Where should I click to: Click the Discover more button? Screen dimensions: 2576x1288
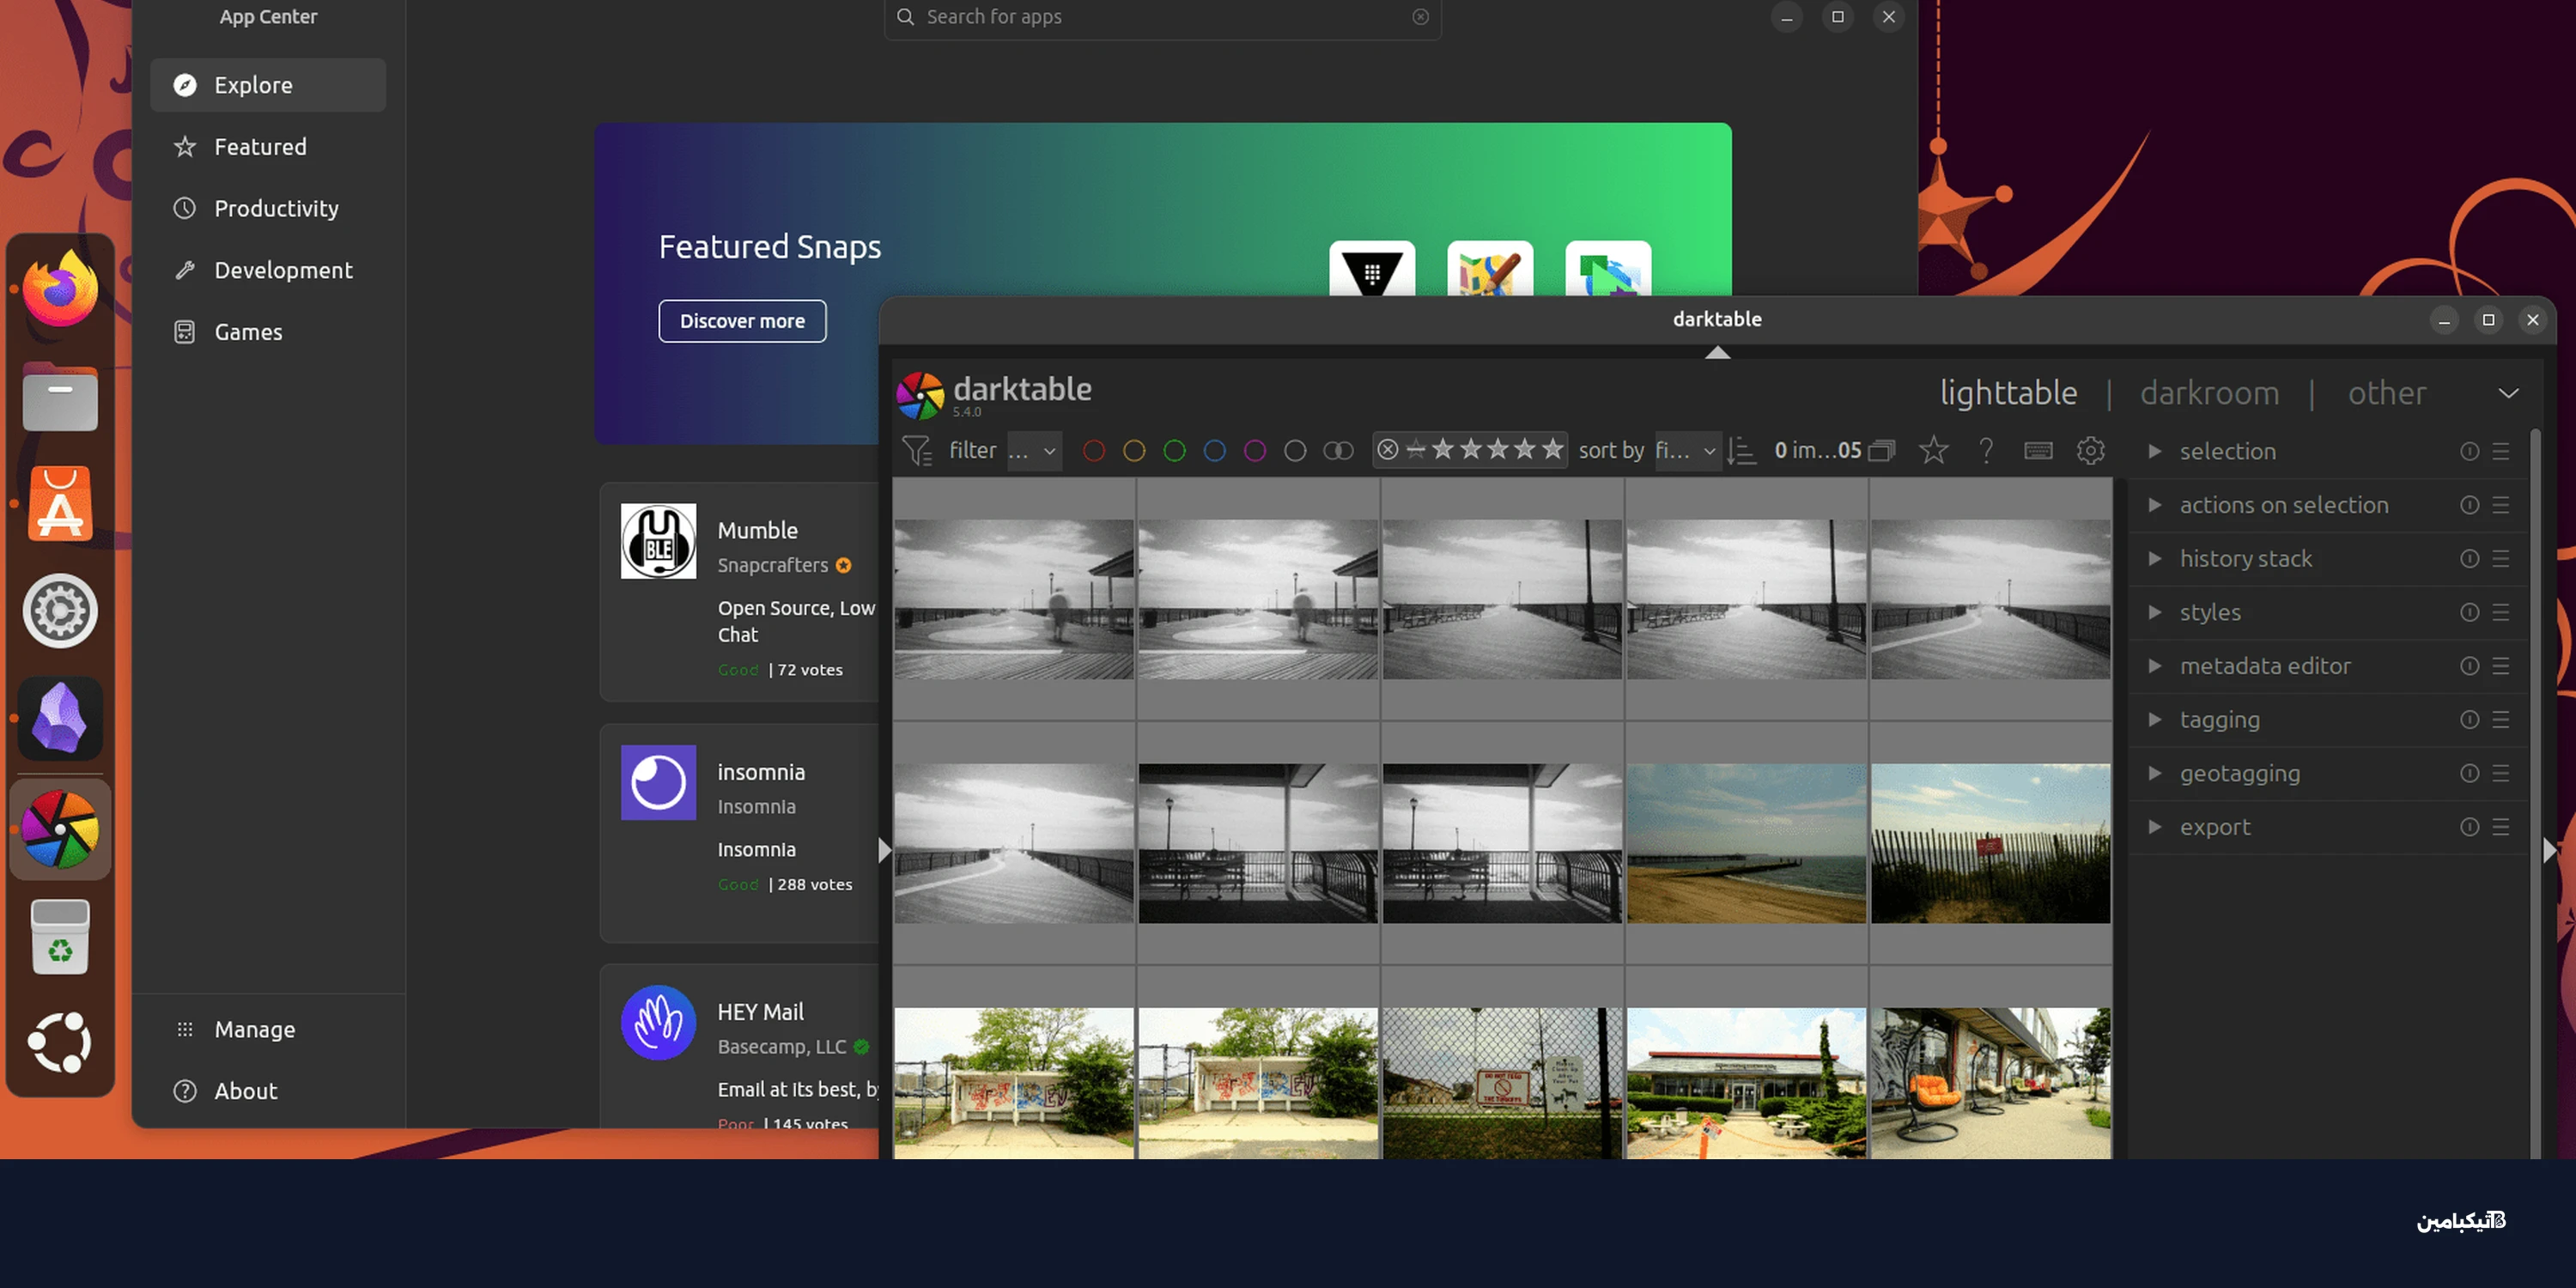[742, 321]
